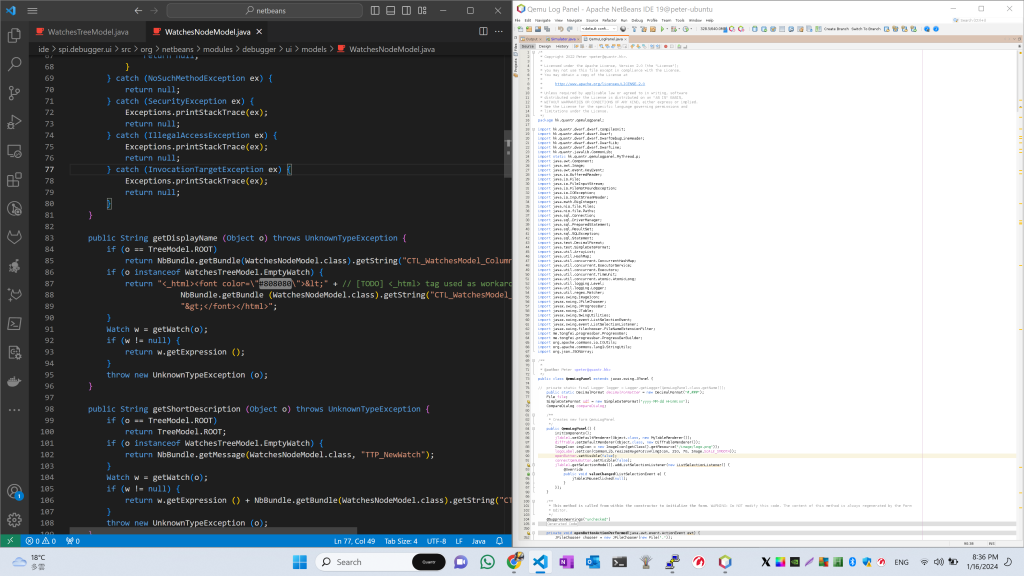The height and width of the screenshot is (576, 1024).
Task: Open OneNote from the taskbar
Action: pos(566,562)
